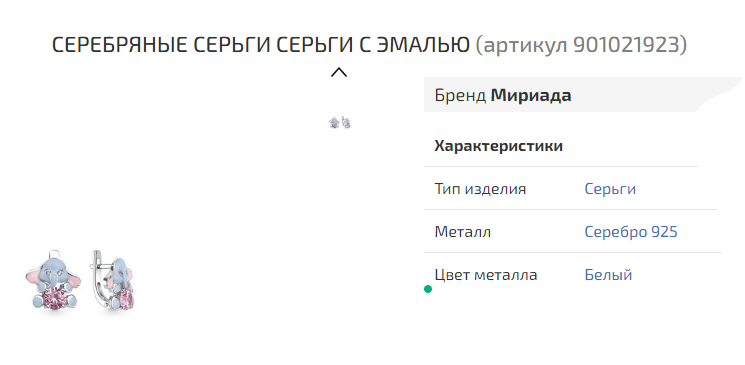The image size is (745, 365).
Task: Click the Тип изделия label
Action: (x=480, y=189)
